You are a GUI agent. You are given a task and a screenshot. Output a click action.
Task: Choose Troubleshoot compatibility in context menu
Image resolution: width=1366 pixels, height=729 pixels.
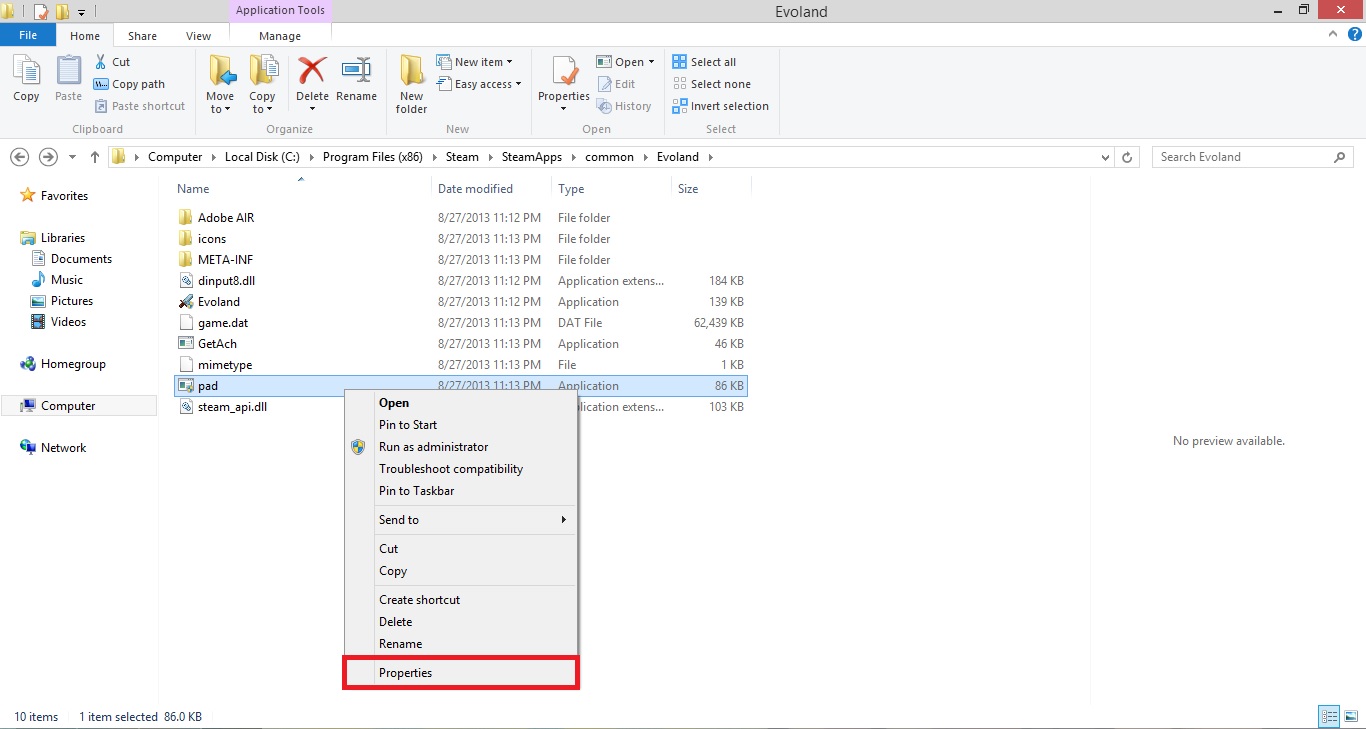461,469
